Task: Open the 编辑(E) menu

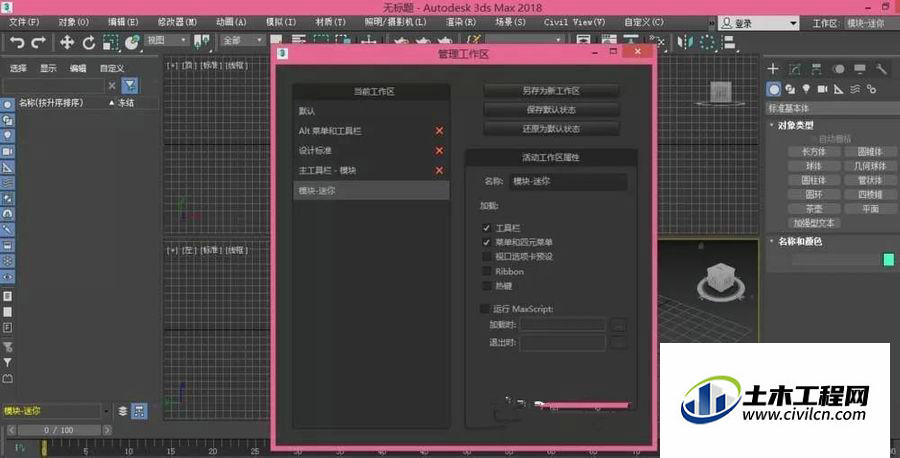Action: [123, 22]
